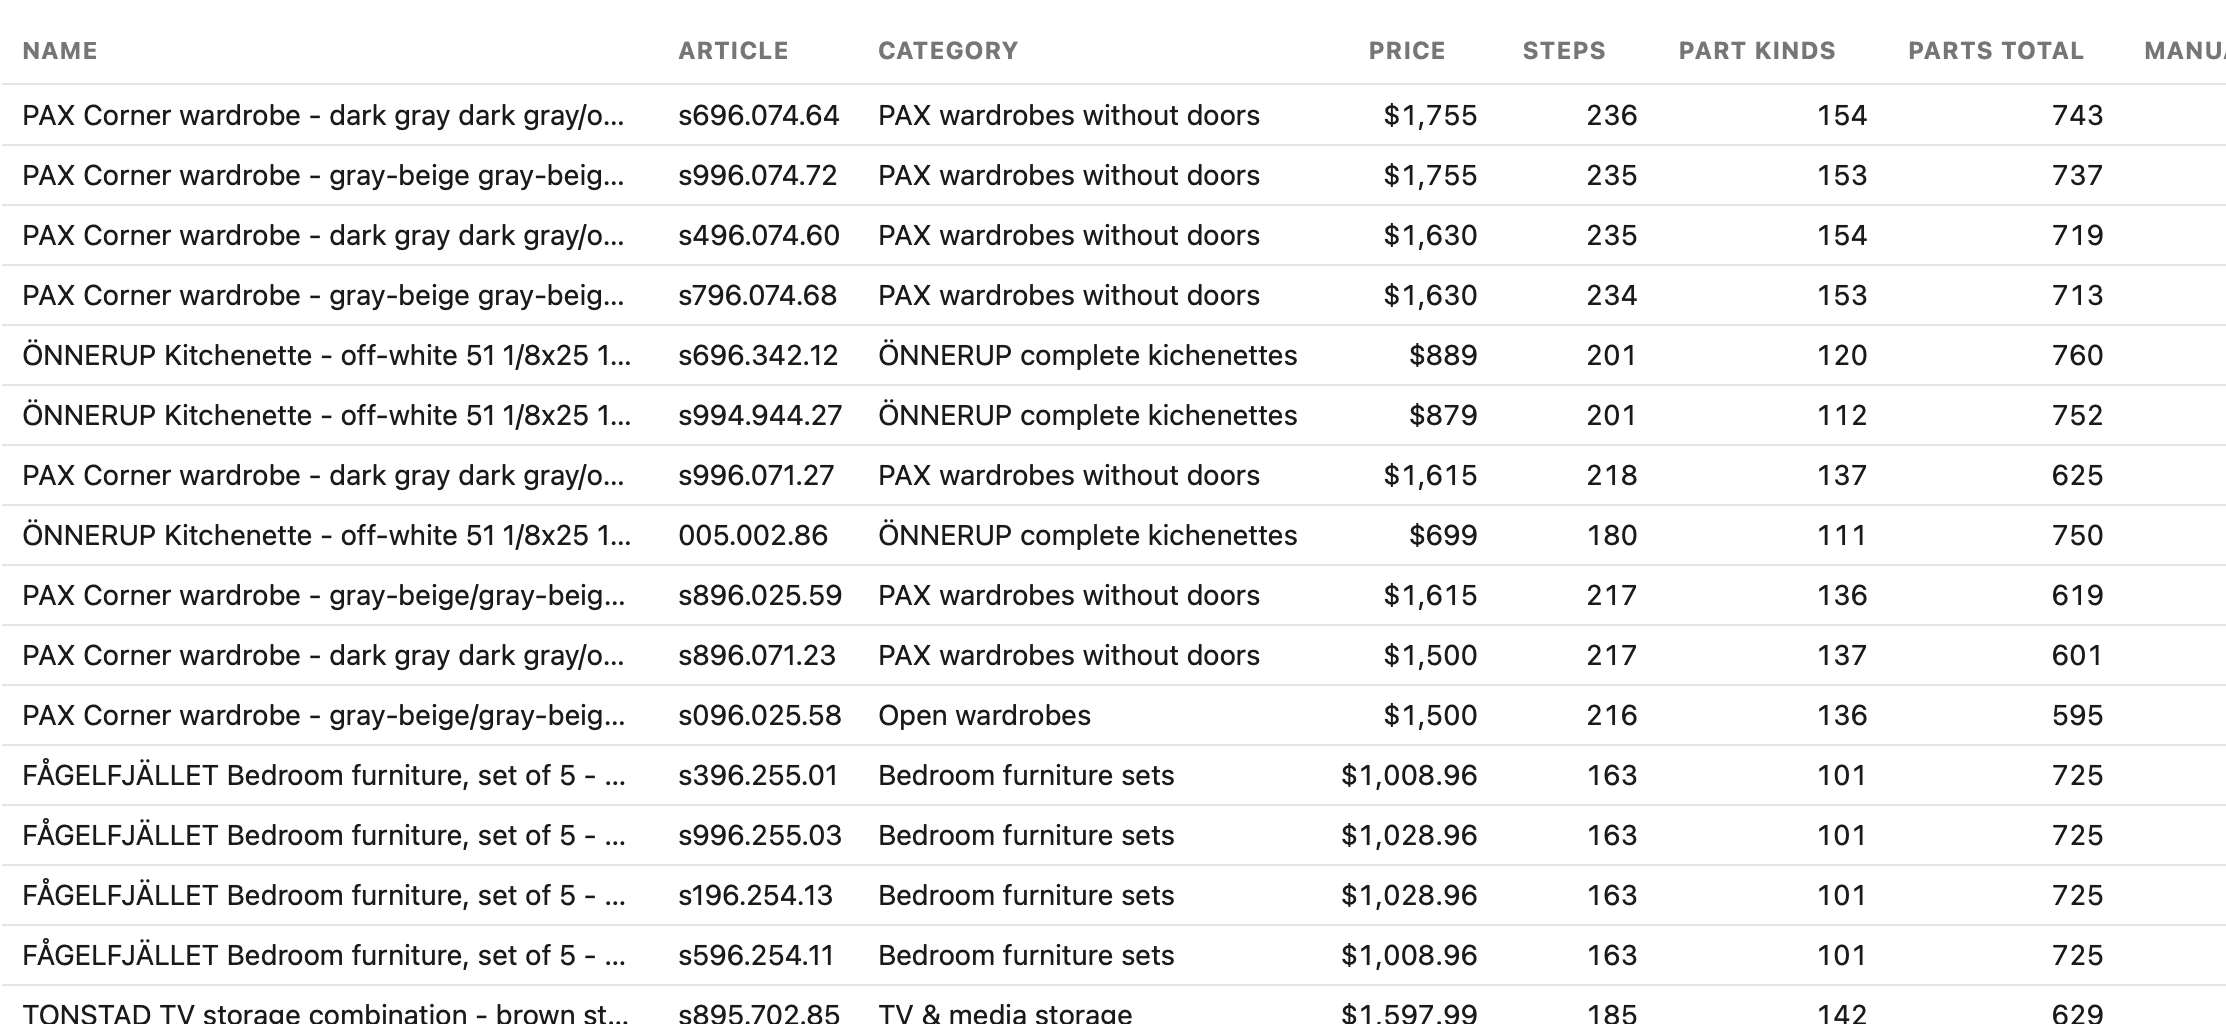
Task: Open the ÖNNERUP Kitchenette name in row 005.002.86
Action: coord(326,536)
